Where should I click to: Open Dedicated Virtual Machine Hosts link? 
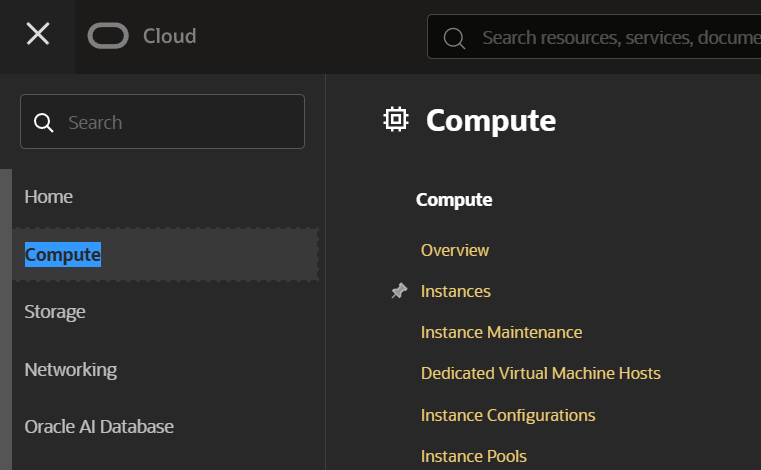point(541,373)
